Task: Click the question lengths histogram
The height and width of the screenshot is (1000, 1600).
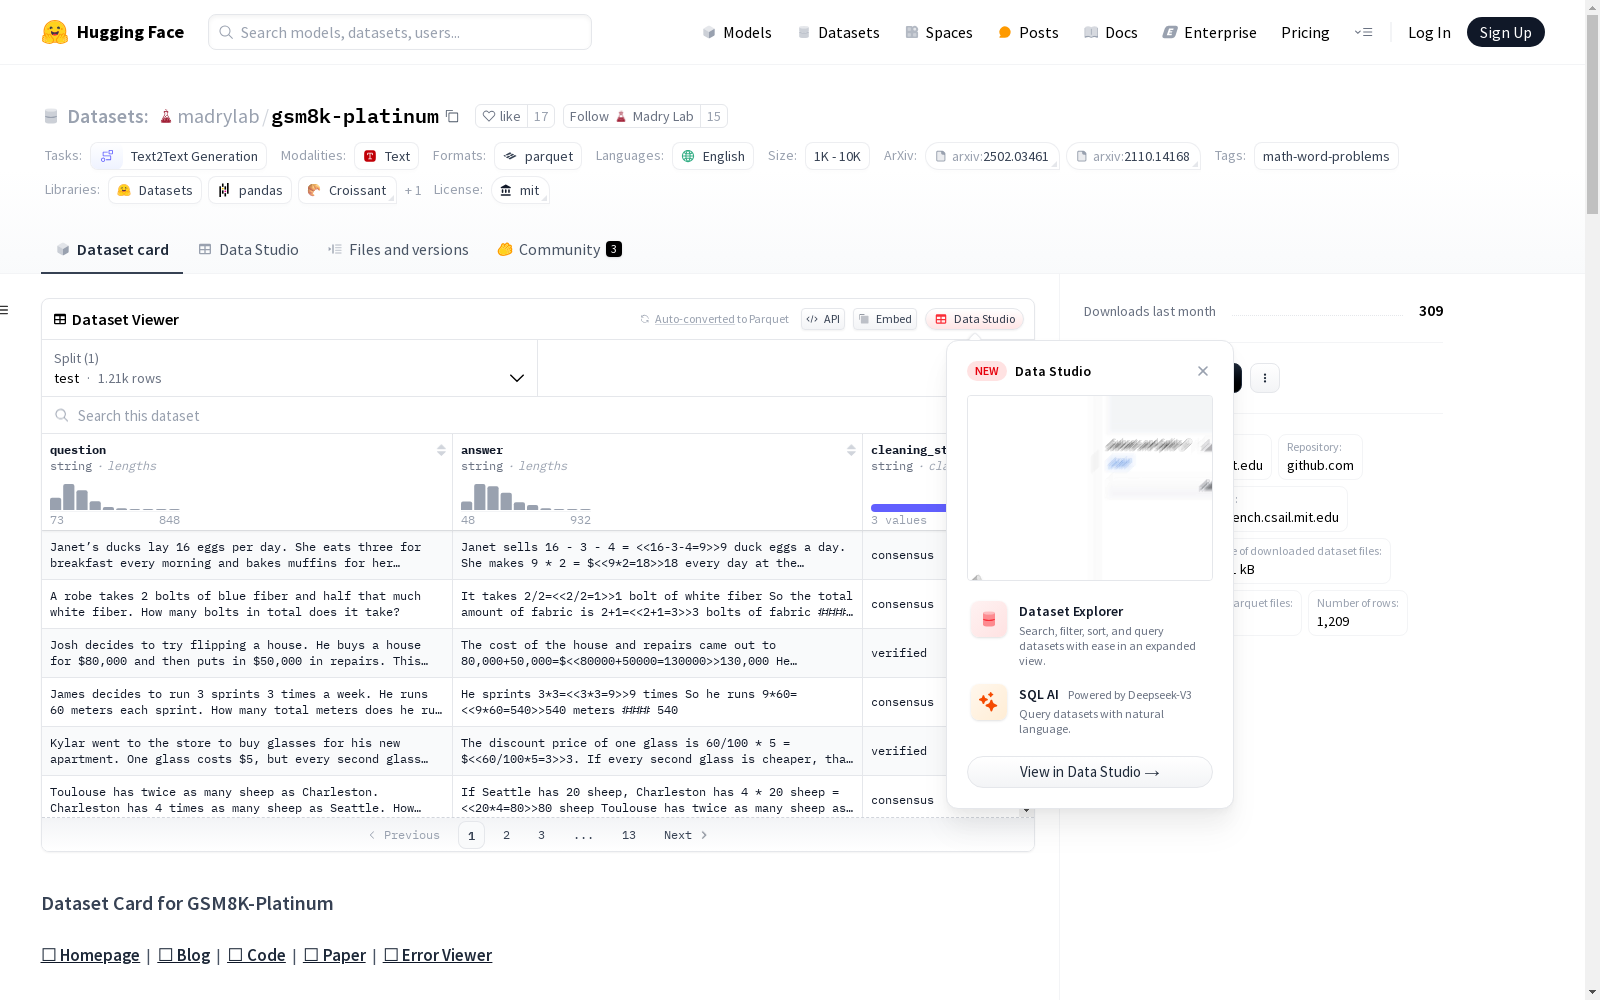Action: 115,497
